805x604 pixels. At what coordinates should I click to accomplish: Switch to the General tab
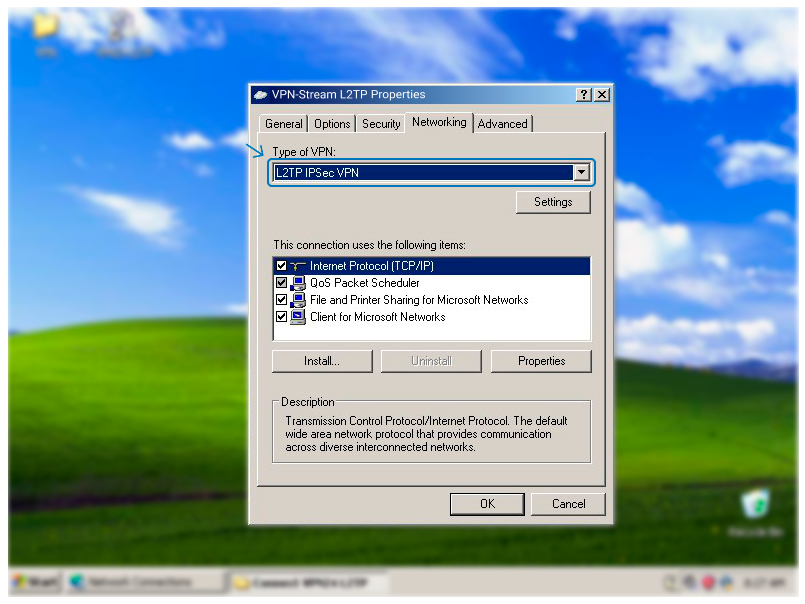click(x=283, y=124)
